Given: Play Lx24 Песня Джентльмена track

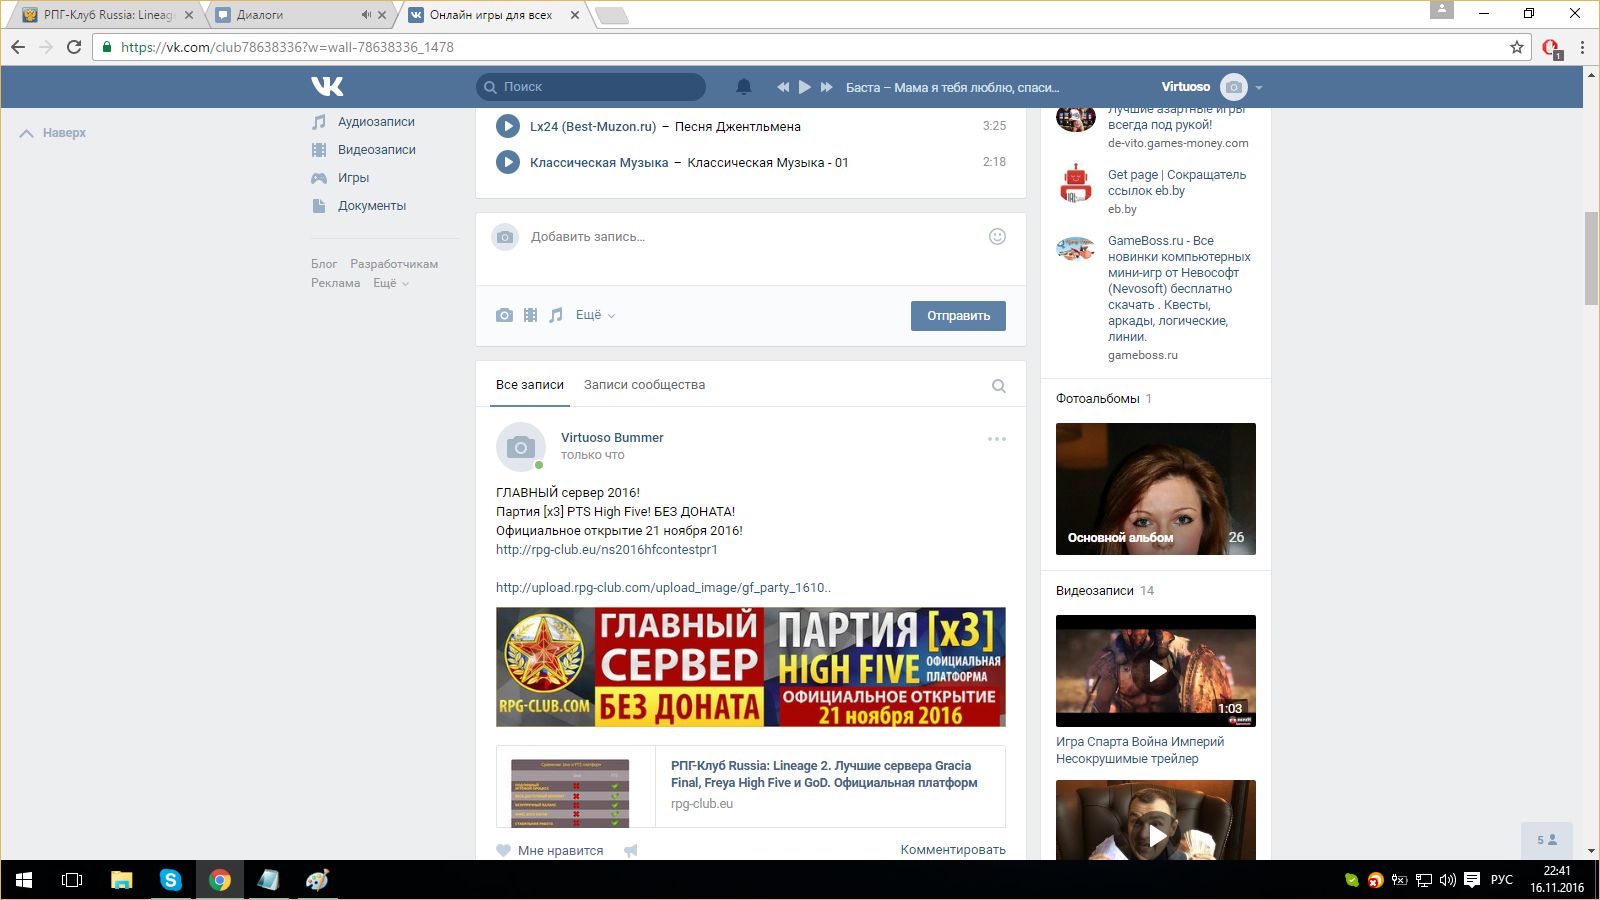Looking at the screenshot, I should coord(508,126).
